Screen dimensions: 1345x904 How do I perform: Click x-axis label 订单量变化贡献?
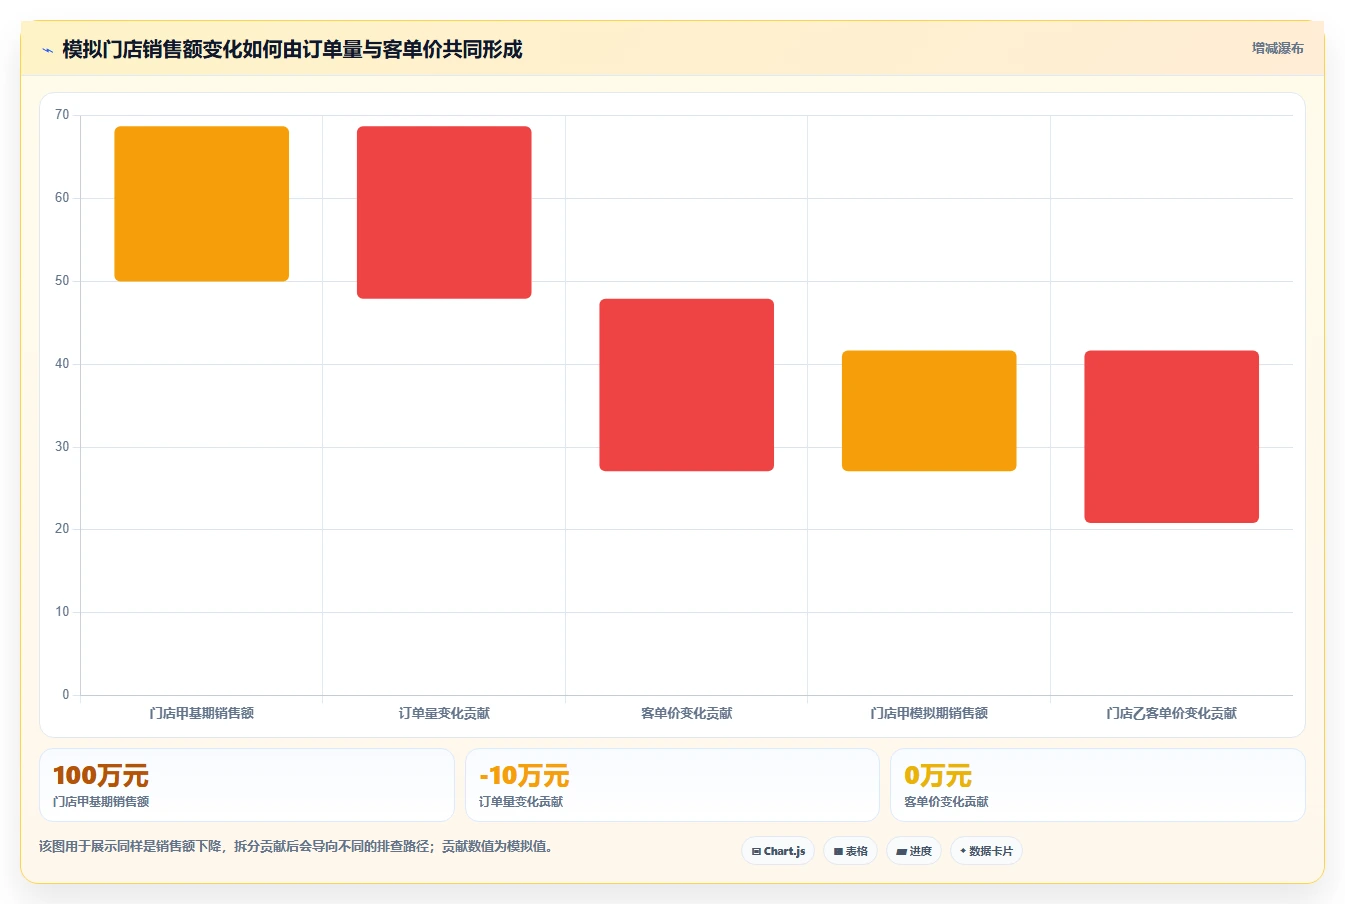(444, 713)
